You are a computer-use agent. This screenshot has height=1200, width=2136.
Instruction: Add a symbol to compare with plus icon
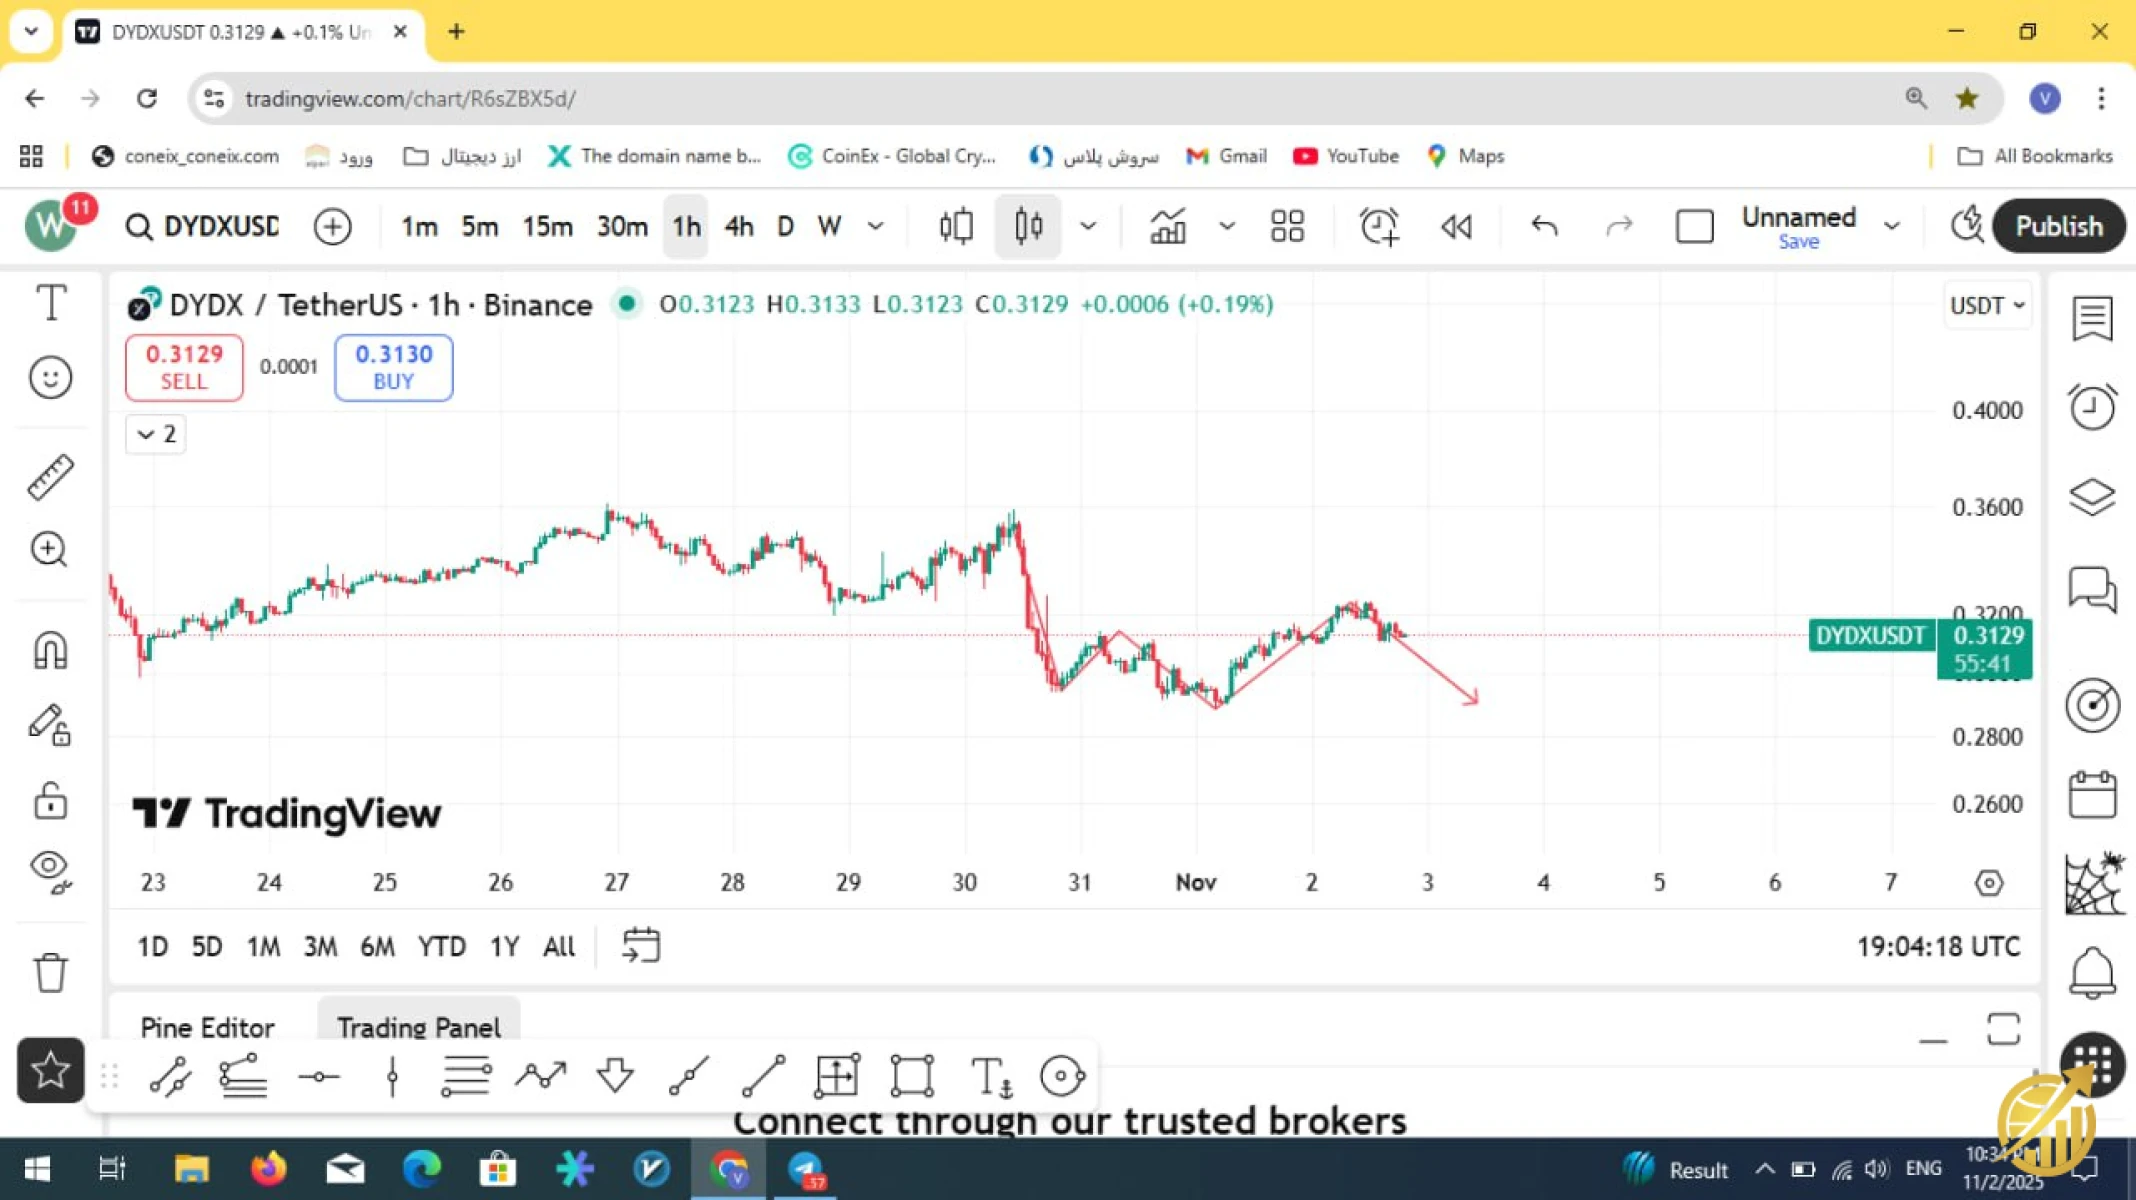(x=332, y=227)
